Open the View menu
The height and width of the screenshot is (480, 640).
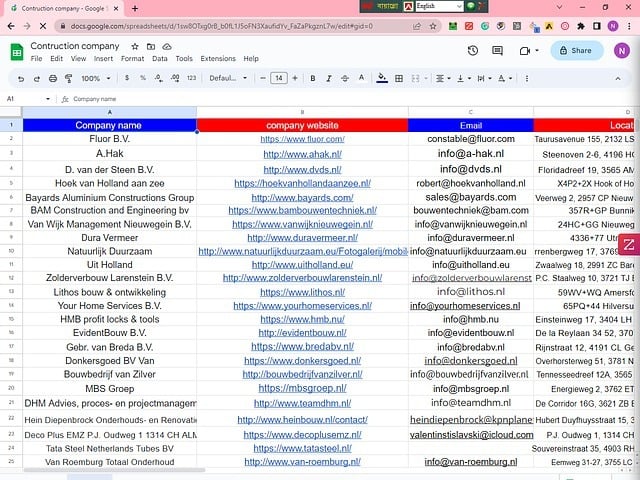tap(78, 59)
